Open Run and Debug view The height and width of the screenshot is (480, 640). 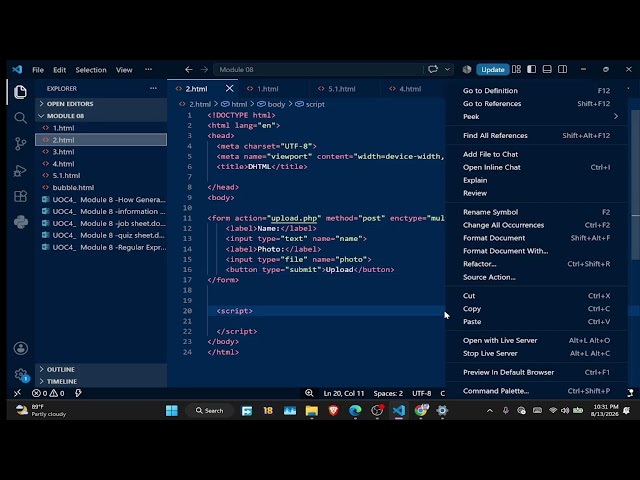click(20, 170)
